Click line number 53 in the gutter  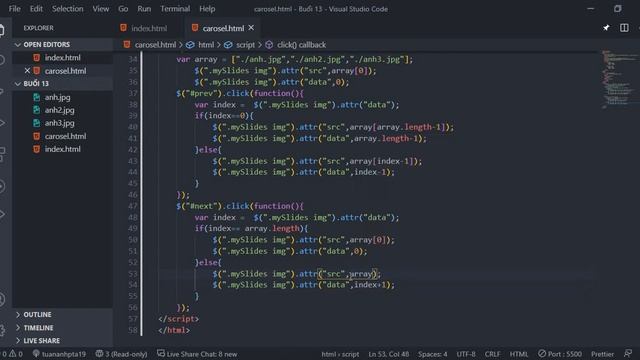(133, 273)
